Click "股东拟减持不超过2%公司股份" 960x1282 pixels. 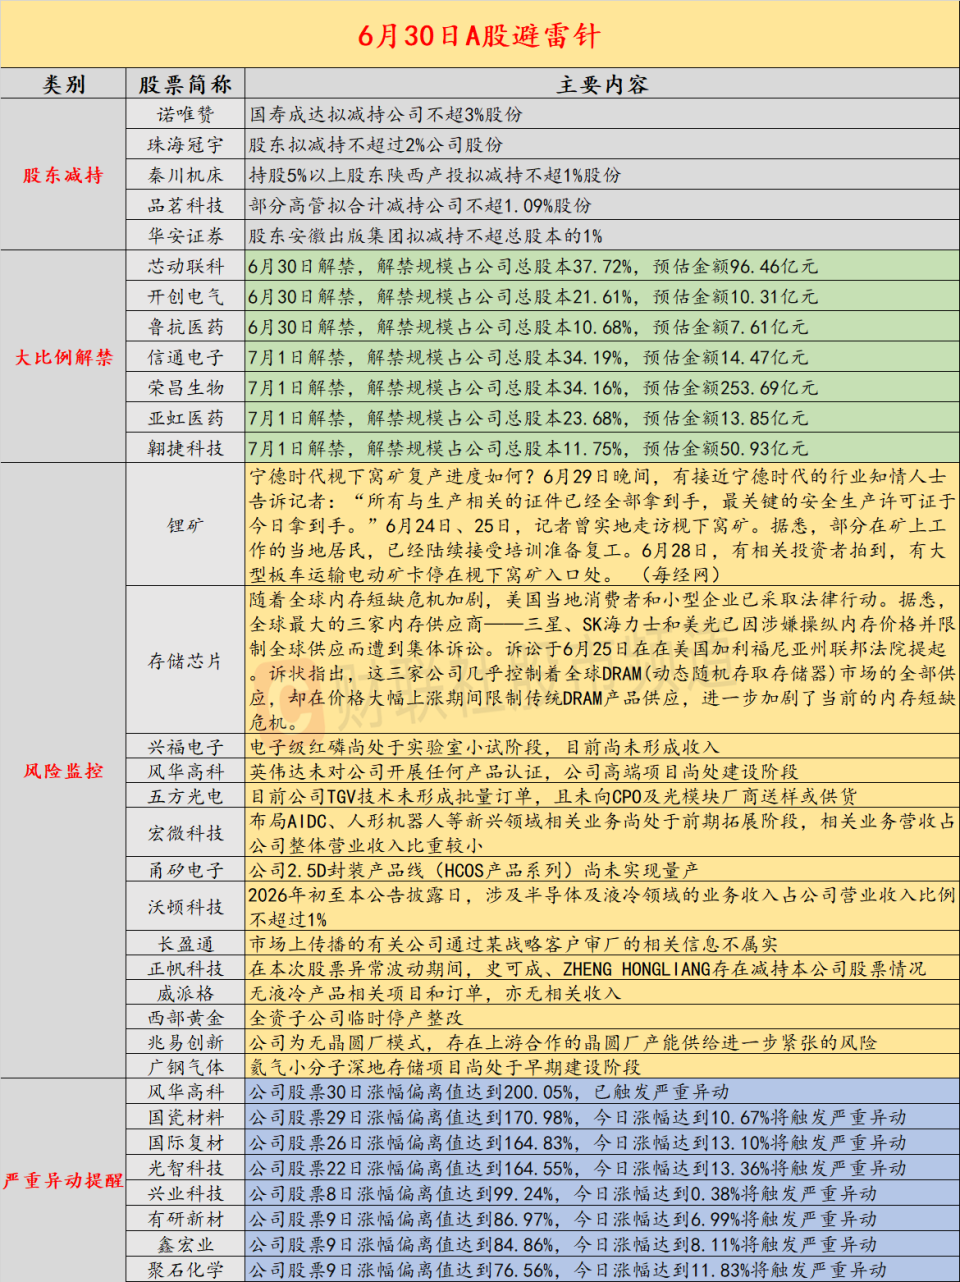pos(375,145)
